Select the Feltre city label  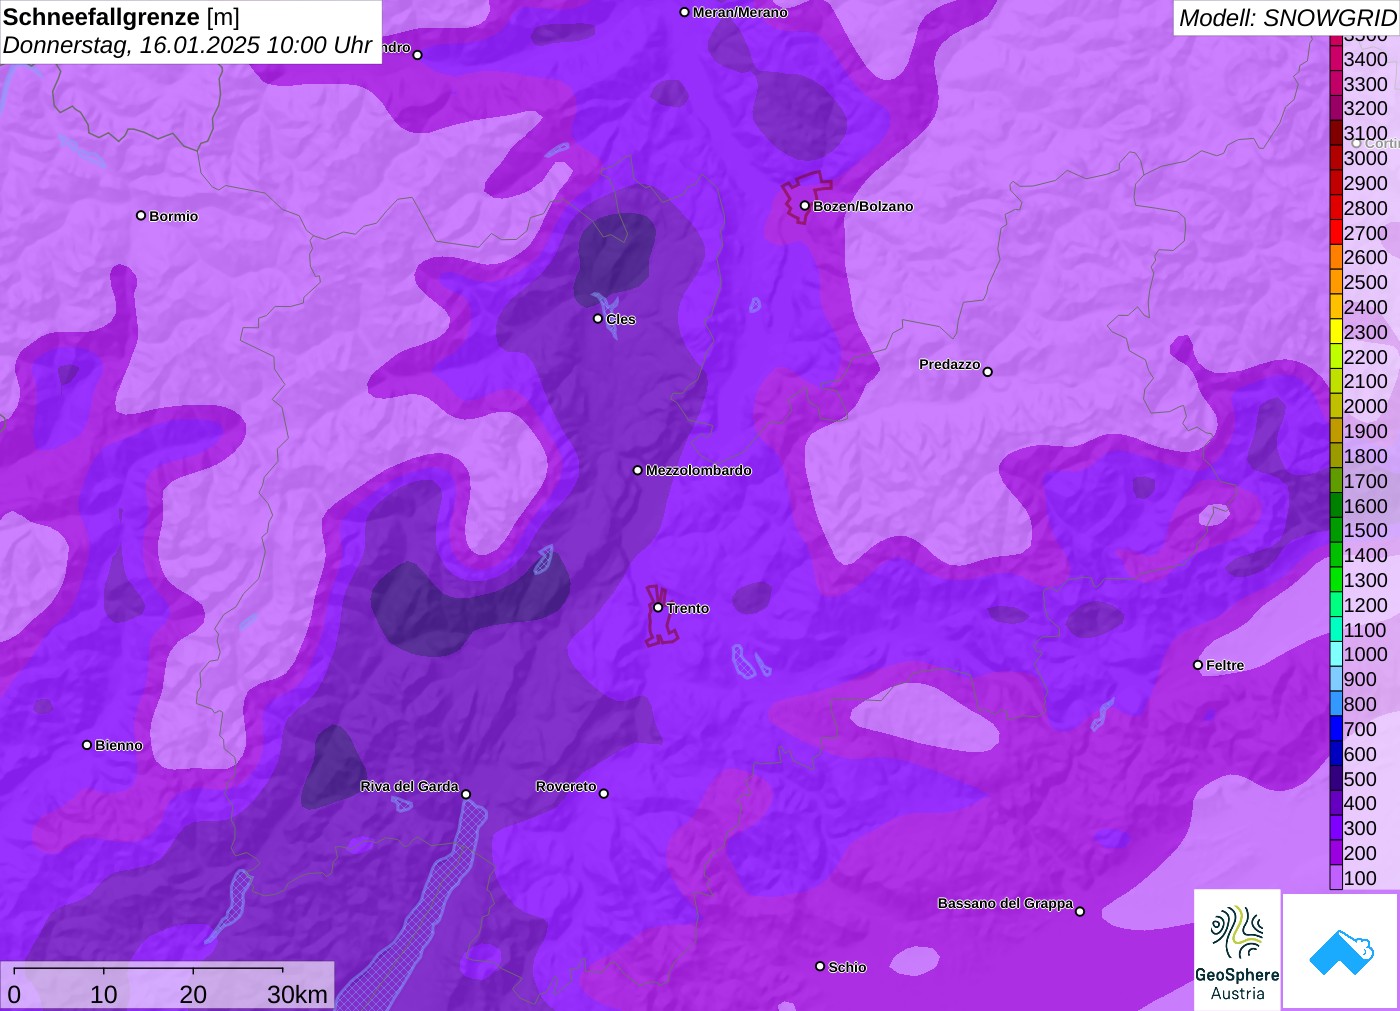pyautogui.click(x=1225, y=665)
